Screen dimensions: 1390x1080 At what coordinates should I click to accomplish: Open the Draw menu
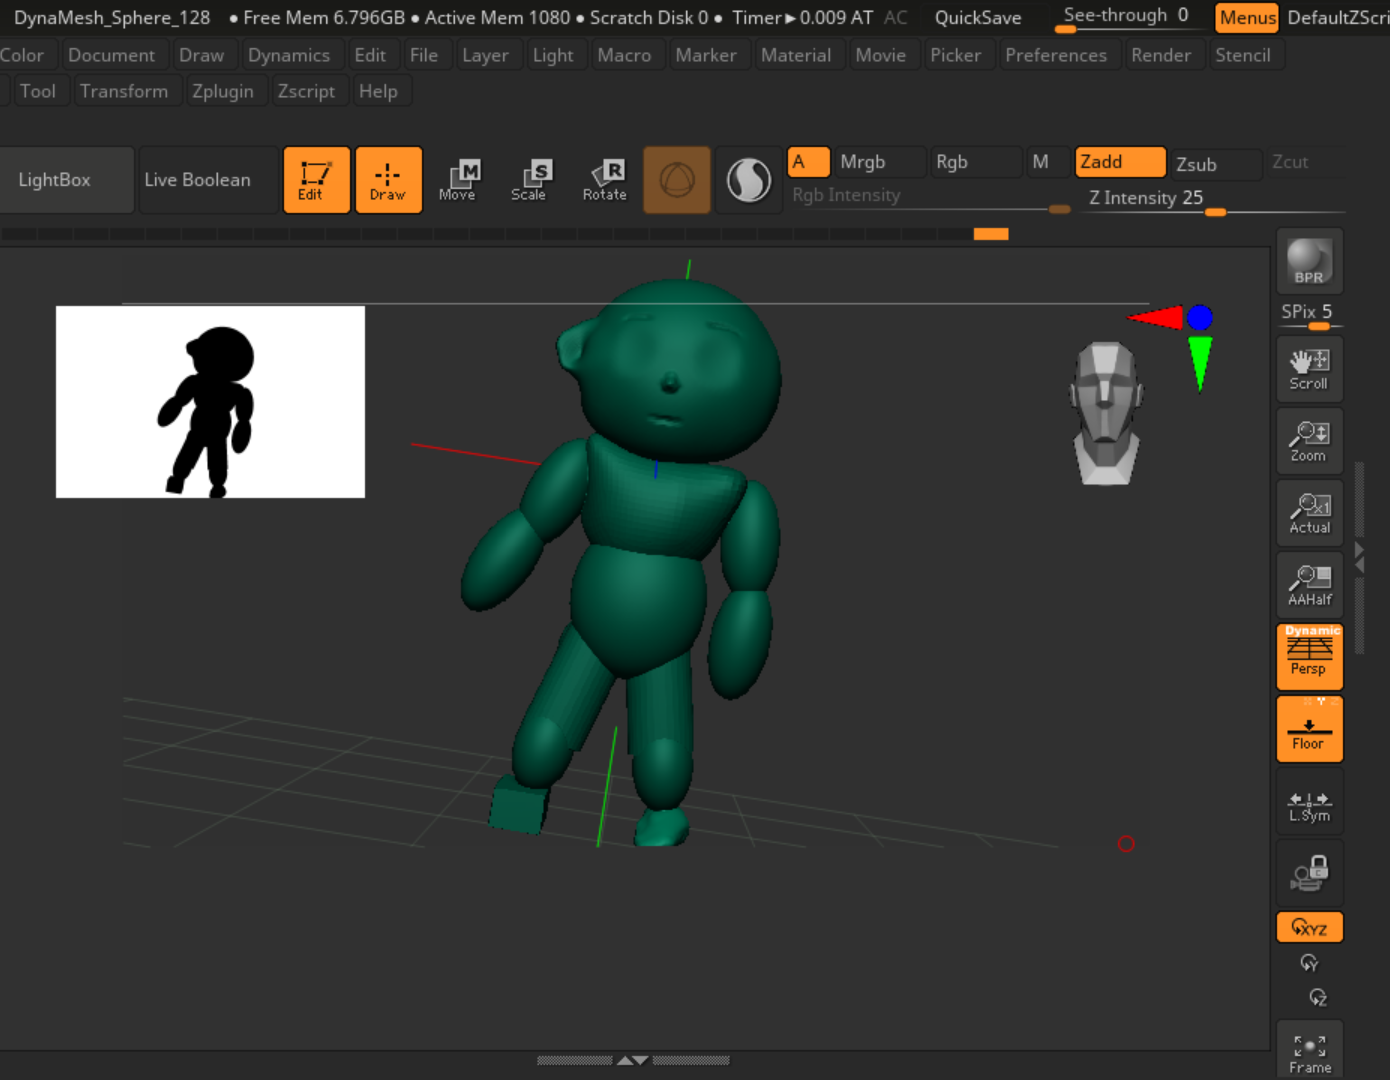[x=201, y=55]
